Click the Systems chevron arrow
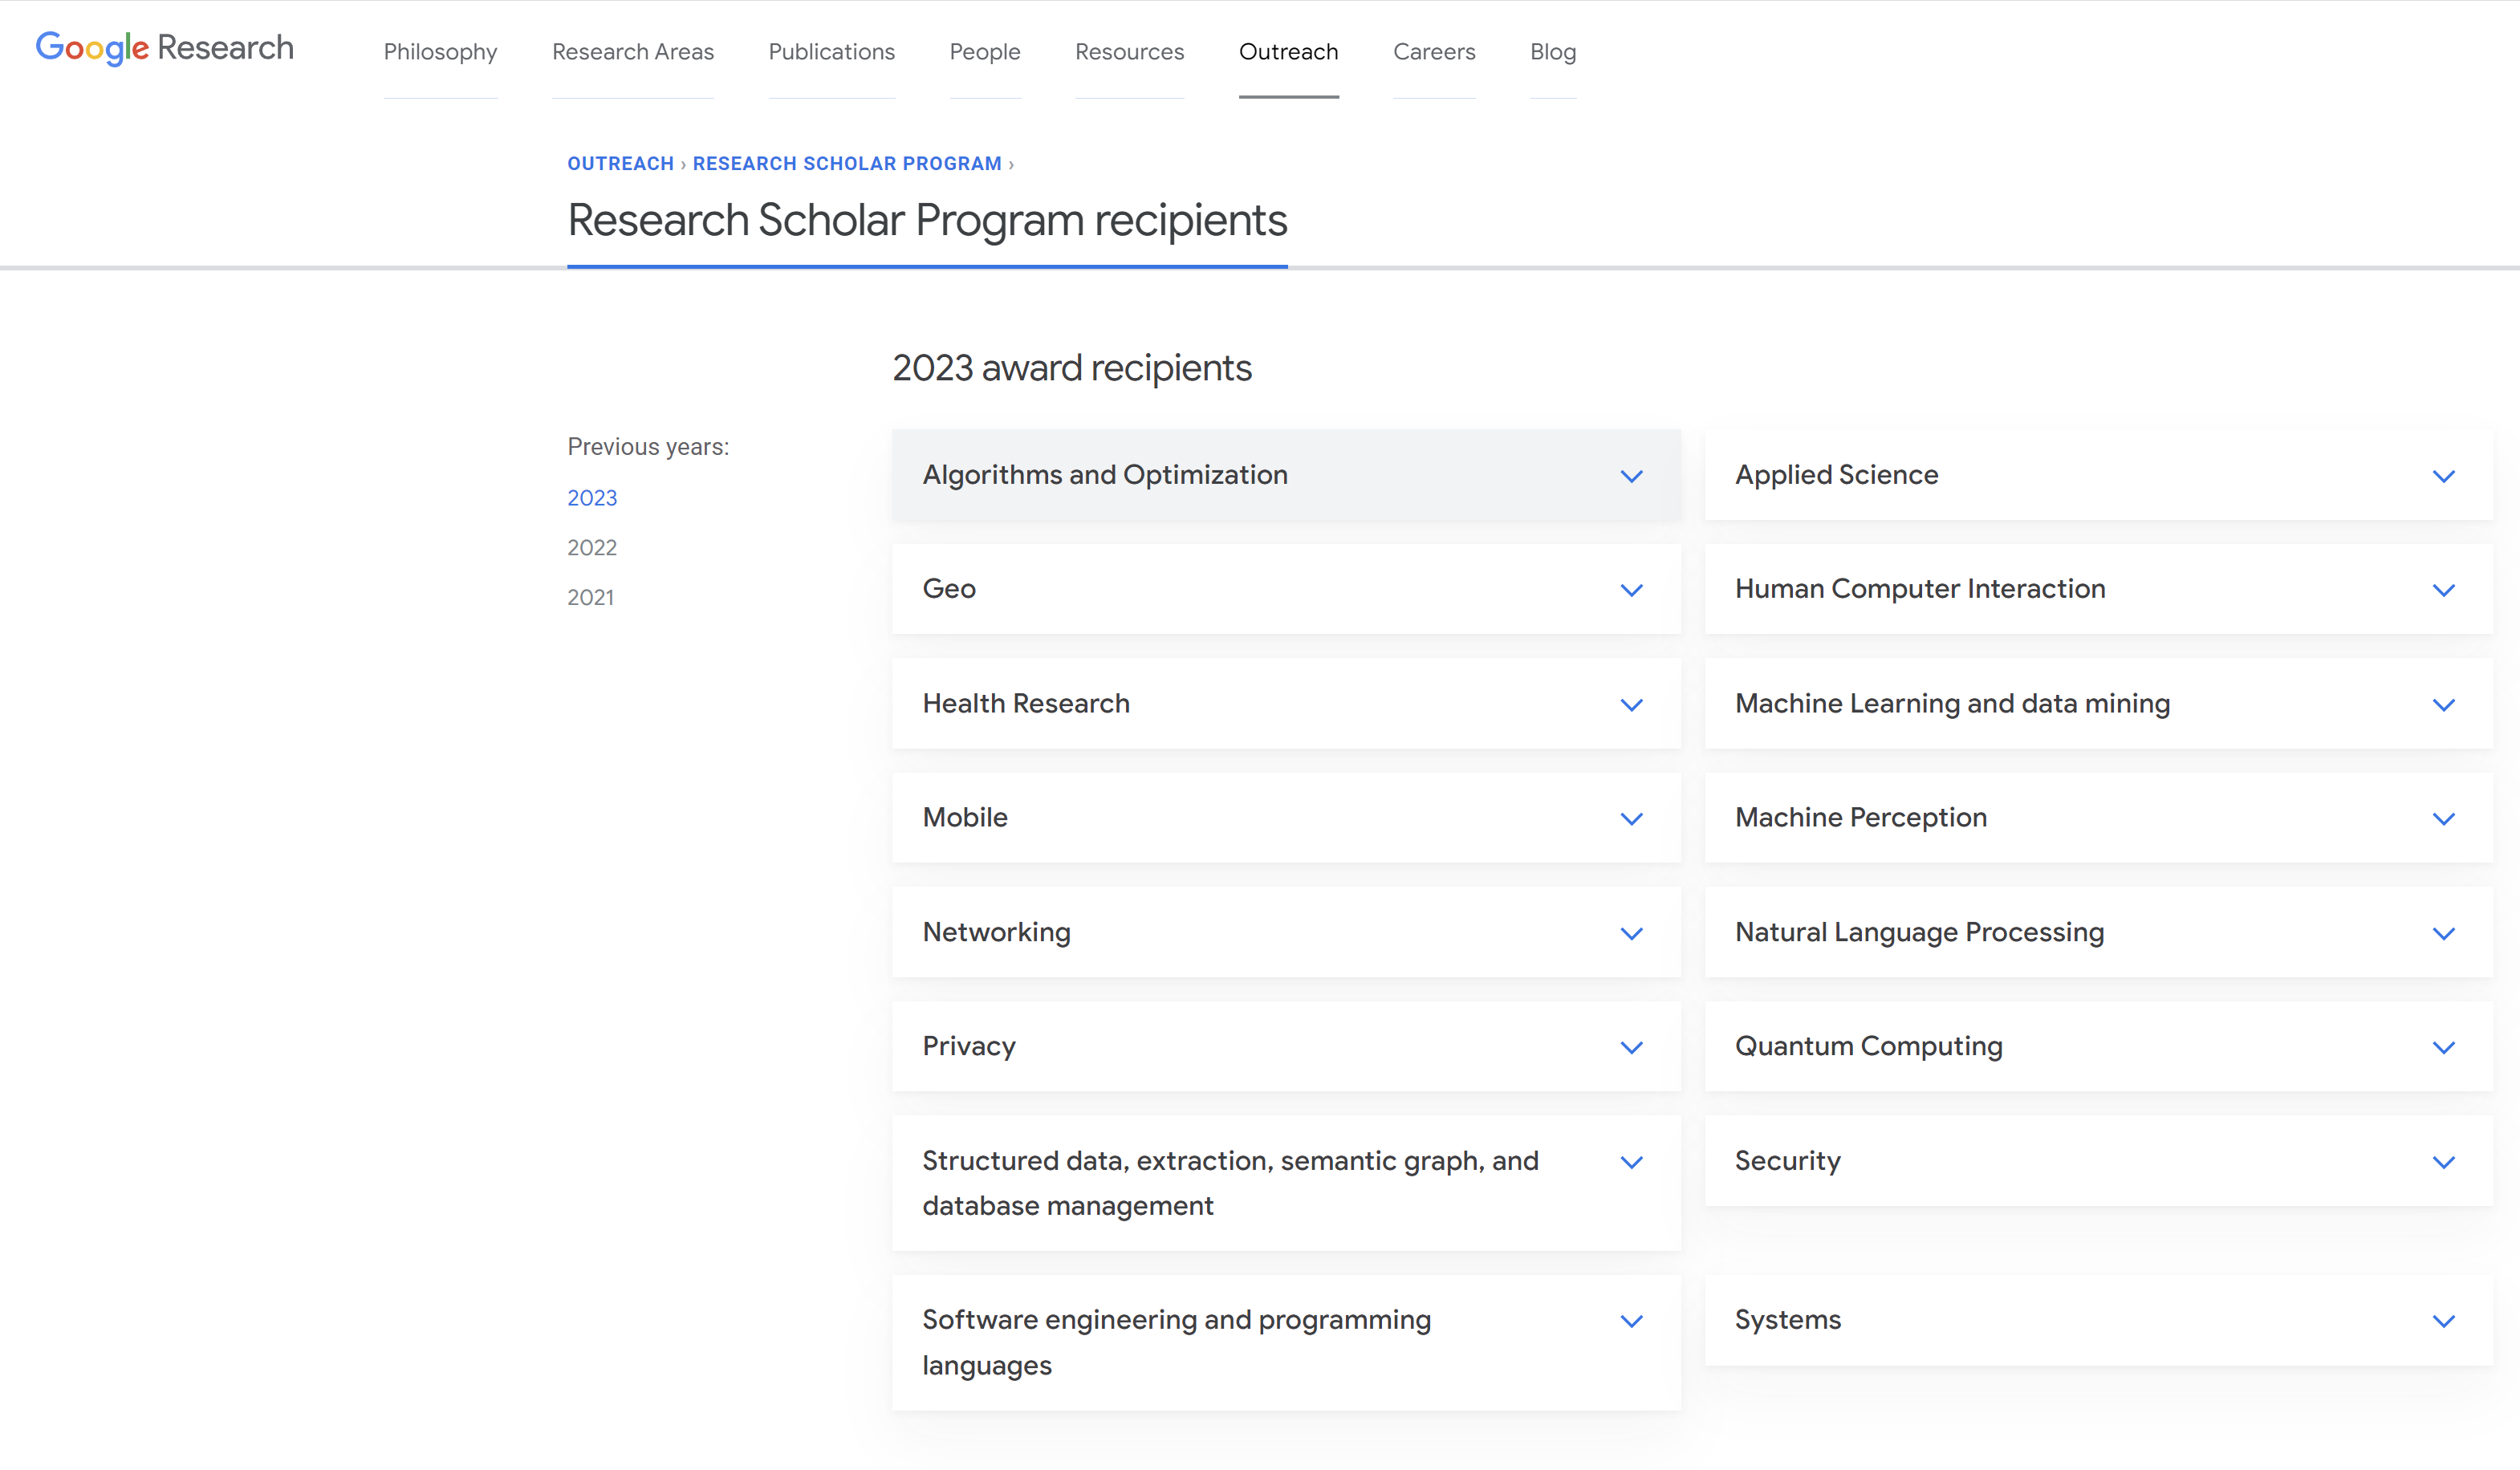 [x=2443, y=1322]
